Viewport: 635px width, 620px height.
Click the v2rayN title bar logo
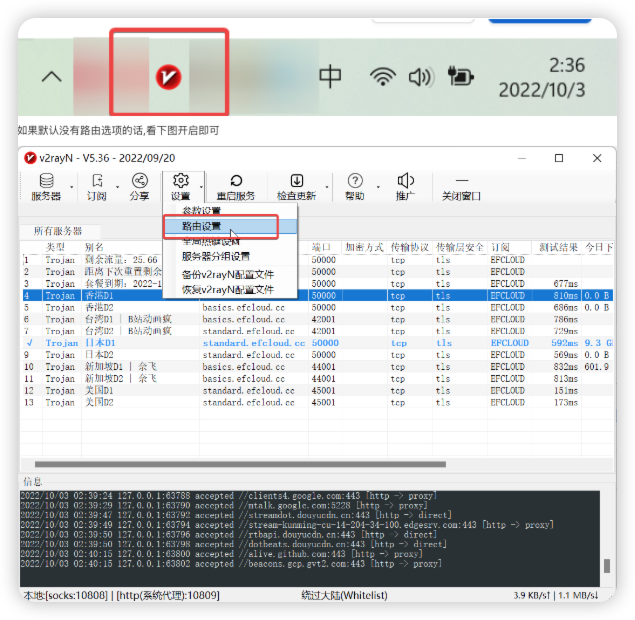click(30, 158)
